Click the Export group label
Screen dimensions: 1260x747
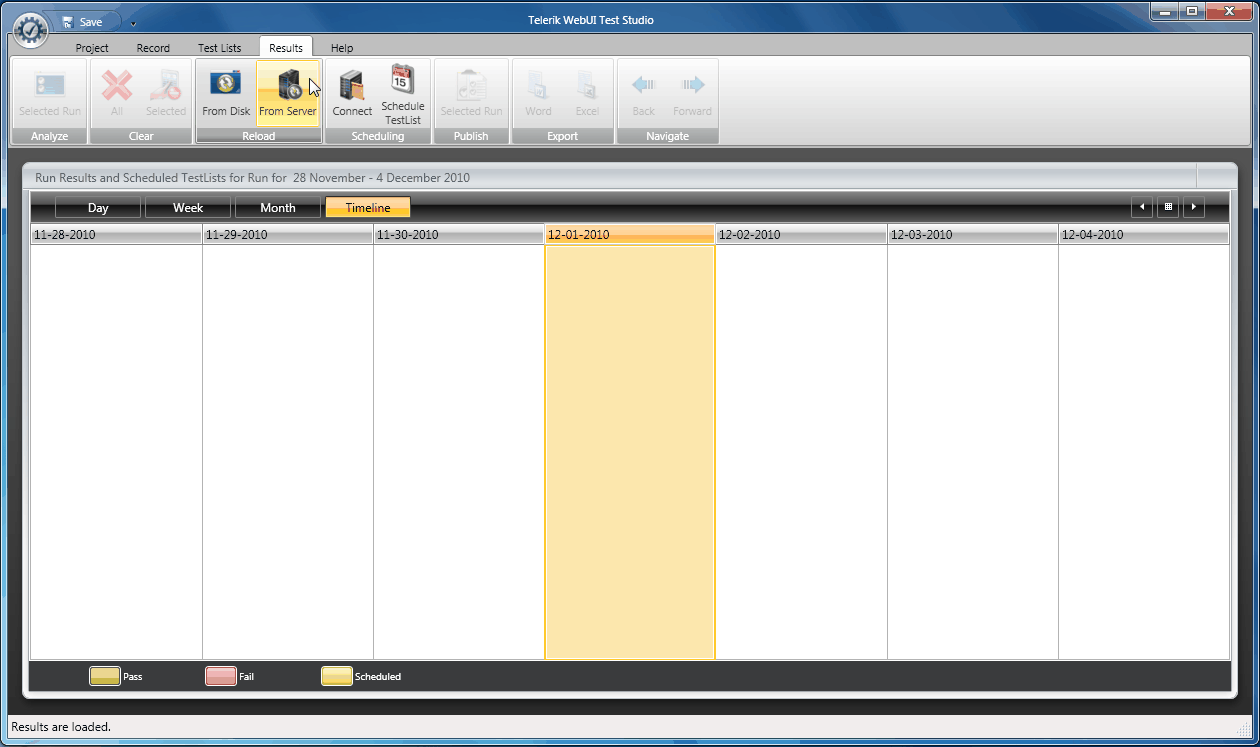563,136
